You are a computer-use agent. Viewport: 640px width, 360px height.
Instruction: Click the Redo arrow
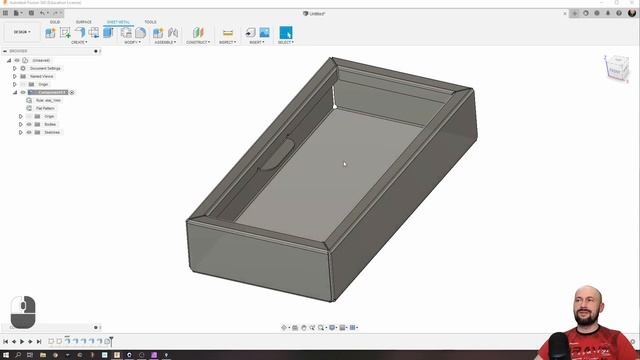(56, 13)
